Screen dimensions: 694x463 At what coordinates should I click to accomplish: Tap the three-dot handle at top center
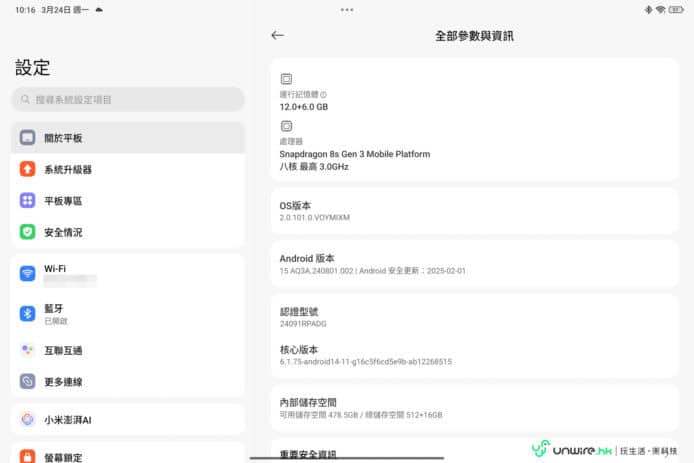point(347,9)
